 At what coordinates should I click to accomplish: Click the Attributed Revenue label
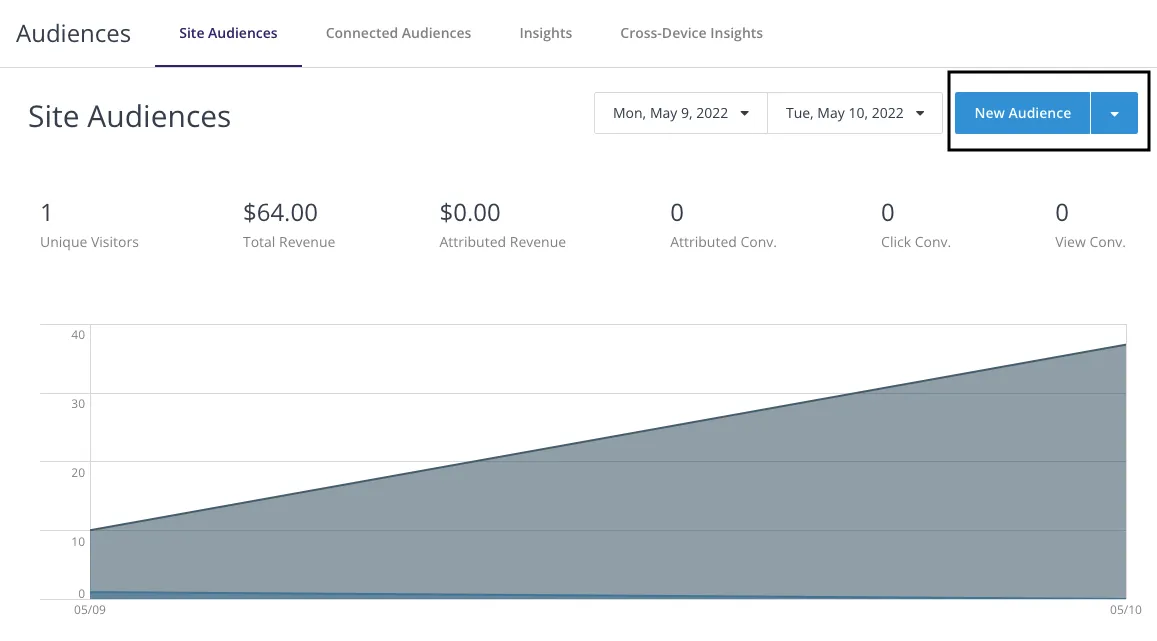(x=502, y=242)
